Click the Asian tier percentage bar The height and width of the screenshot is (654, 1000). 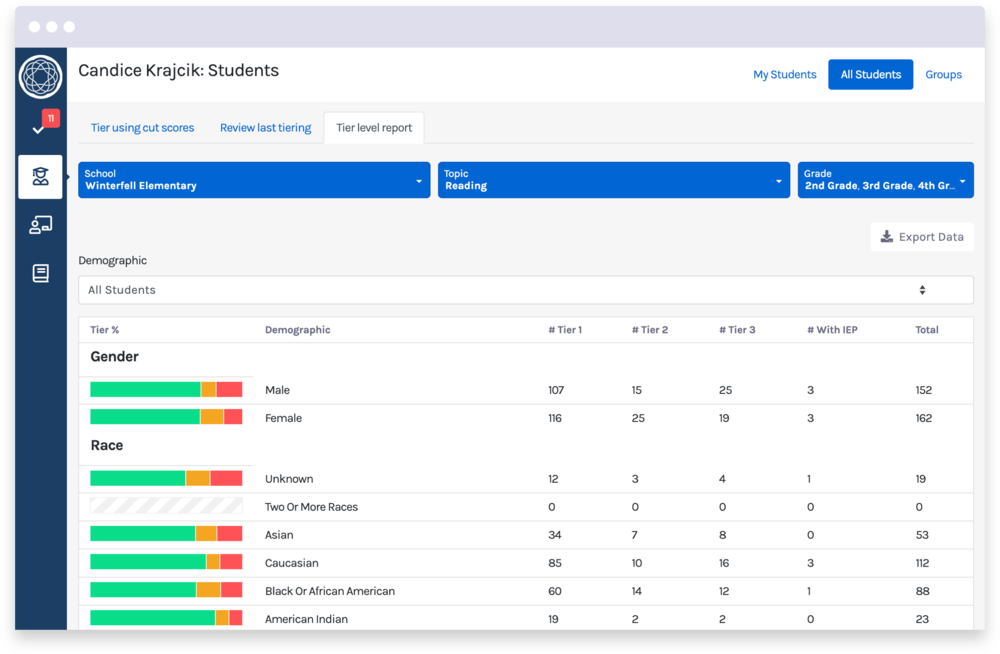[x=166, y=534]
